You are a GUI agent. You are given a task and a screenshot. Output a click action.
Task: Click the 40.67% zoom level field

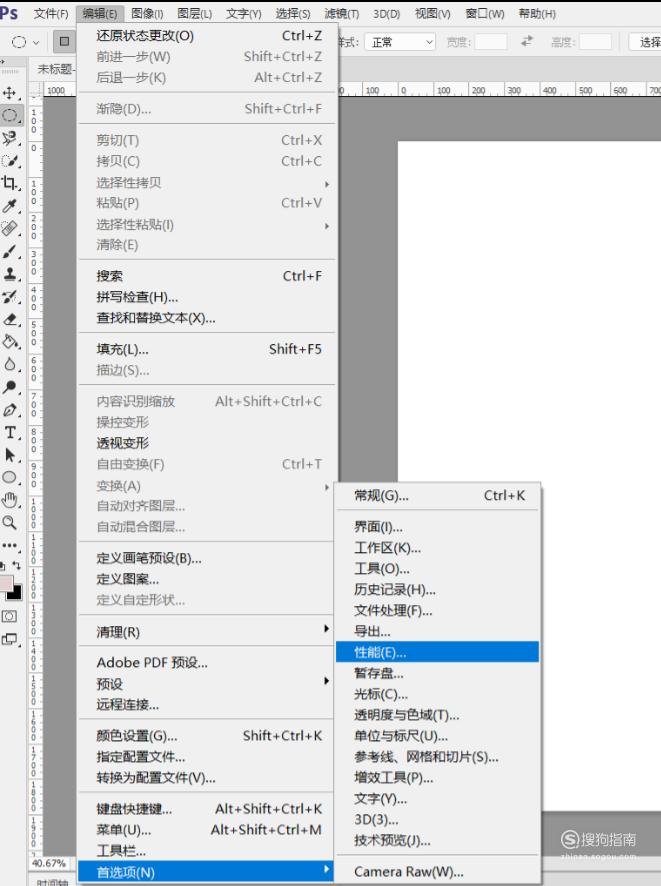[x=49, y=863]
